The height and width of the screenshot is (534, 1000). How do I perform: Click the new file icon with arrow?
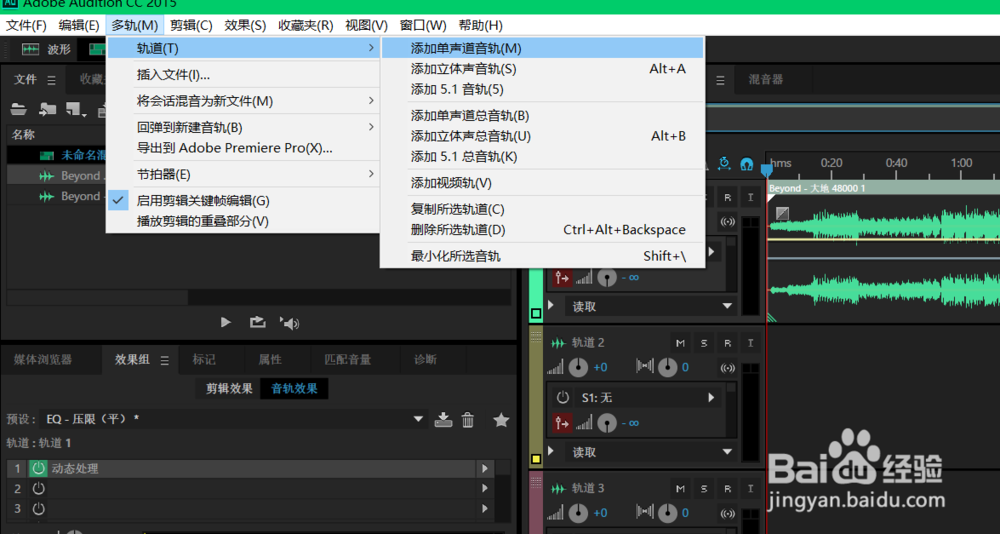(x=76, y=109)
